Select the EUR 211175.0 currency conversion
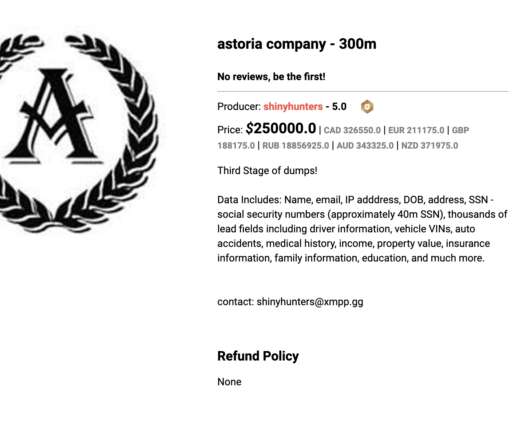Viewport: 514px width, 429px height. tap(416, 130)
